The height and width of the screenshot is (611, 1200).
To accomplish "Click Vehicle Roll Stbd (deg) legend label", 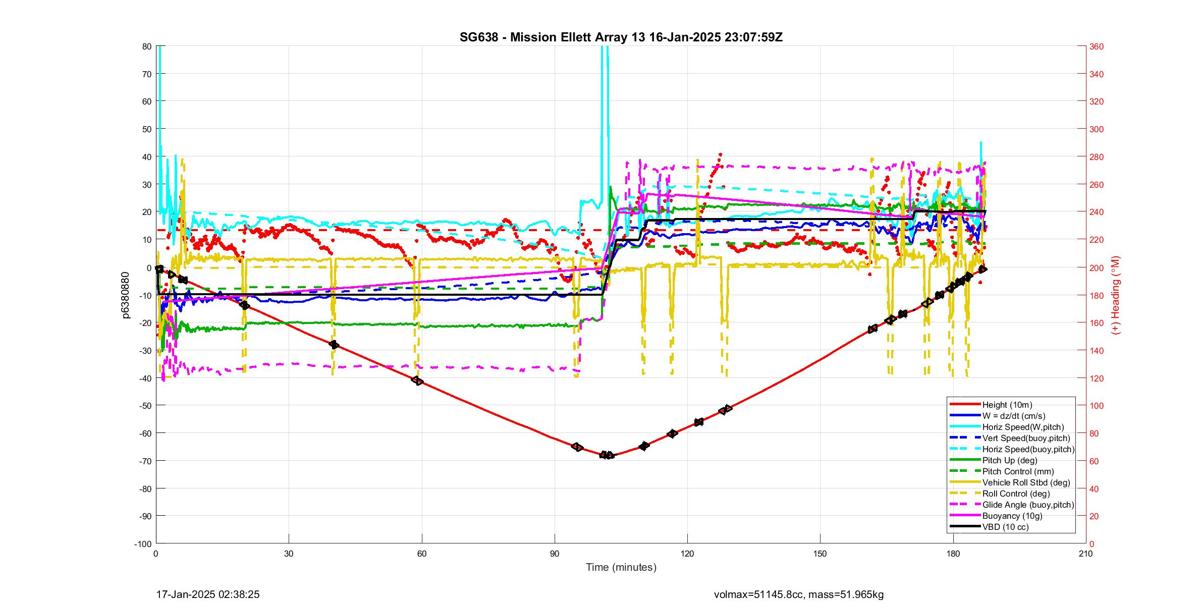I will 1027,483.
